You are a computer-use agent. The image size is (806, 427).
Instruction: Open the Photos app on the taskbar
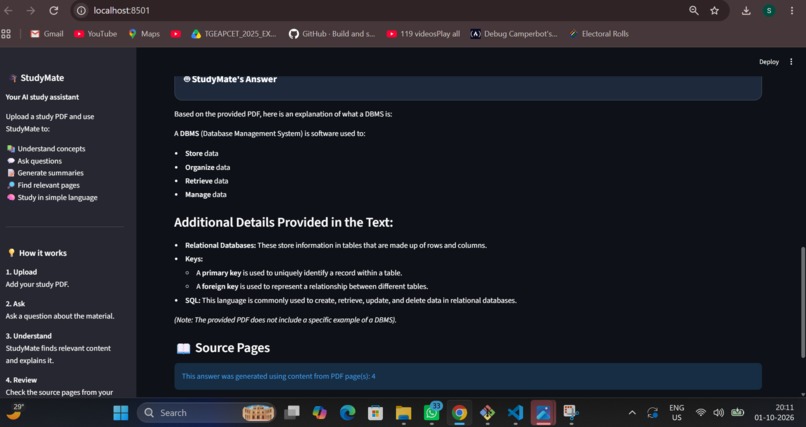pyautogui.click(x=543, y=413)
